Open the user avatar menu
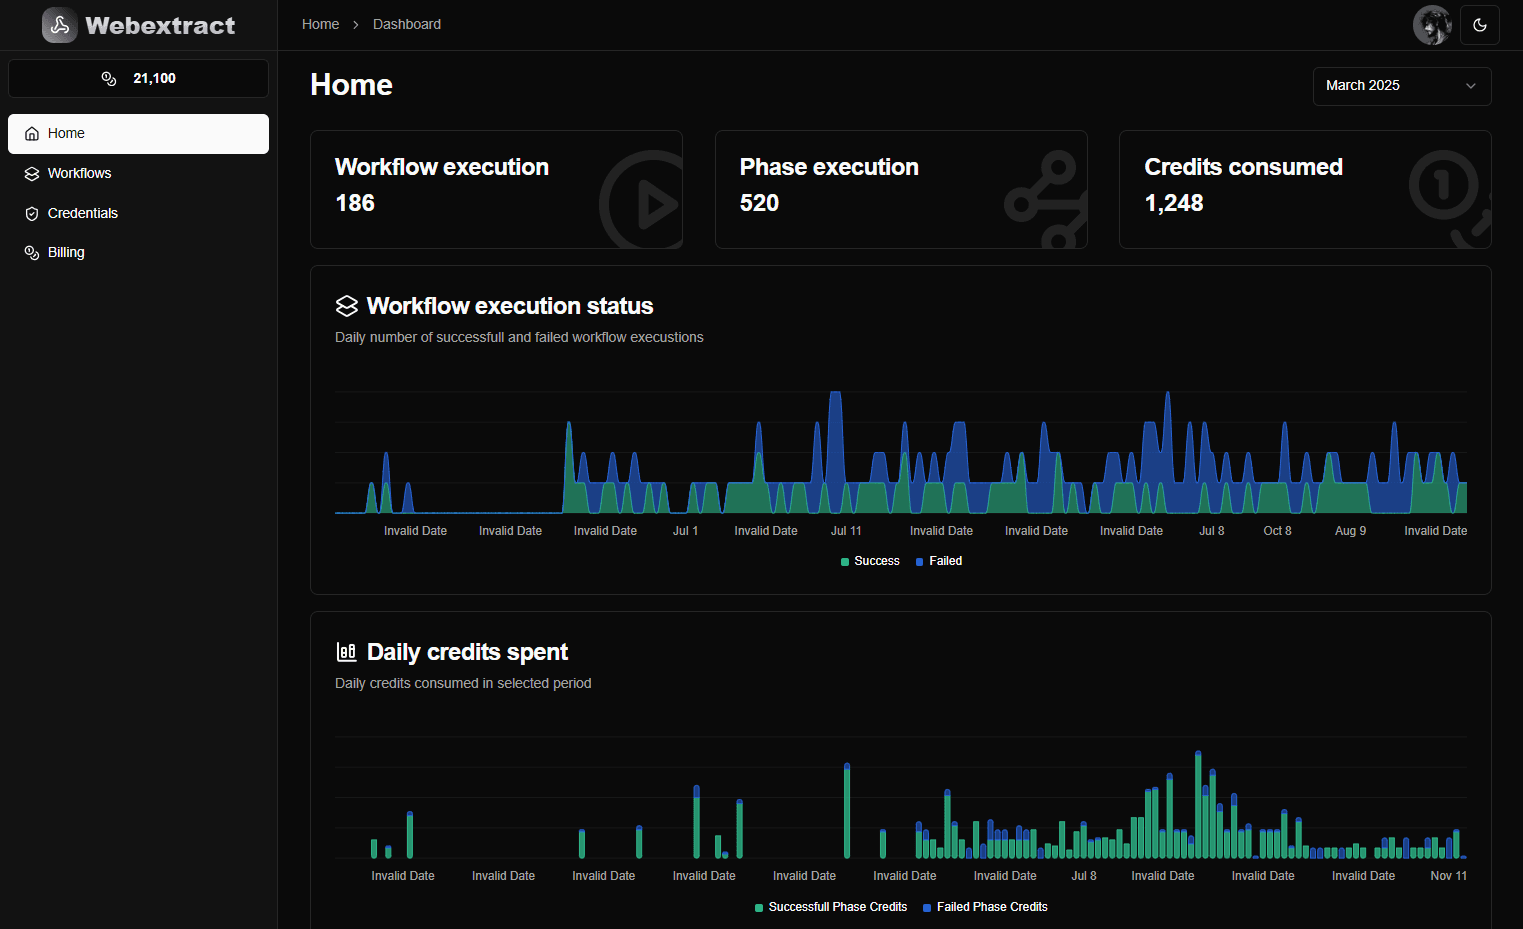 (1432, 25)
